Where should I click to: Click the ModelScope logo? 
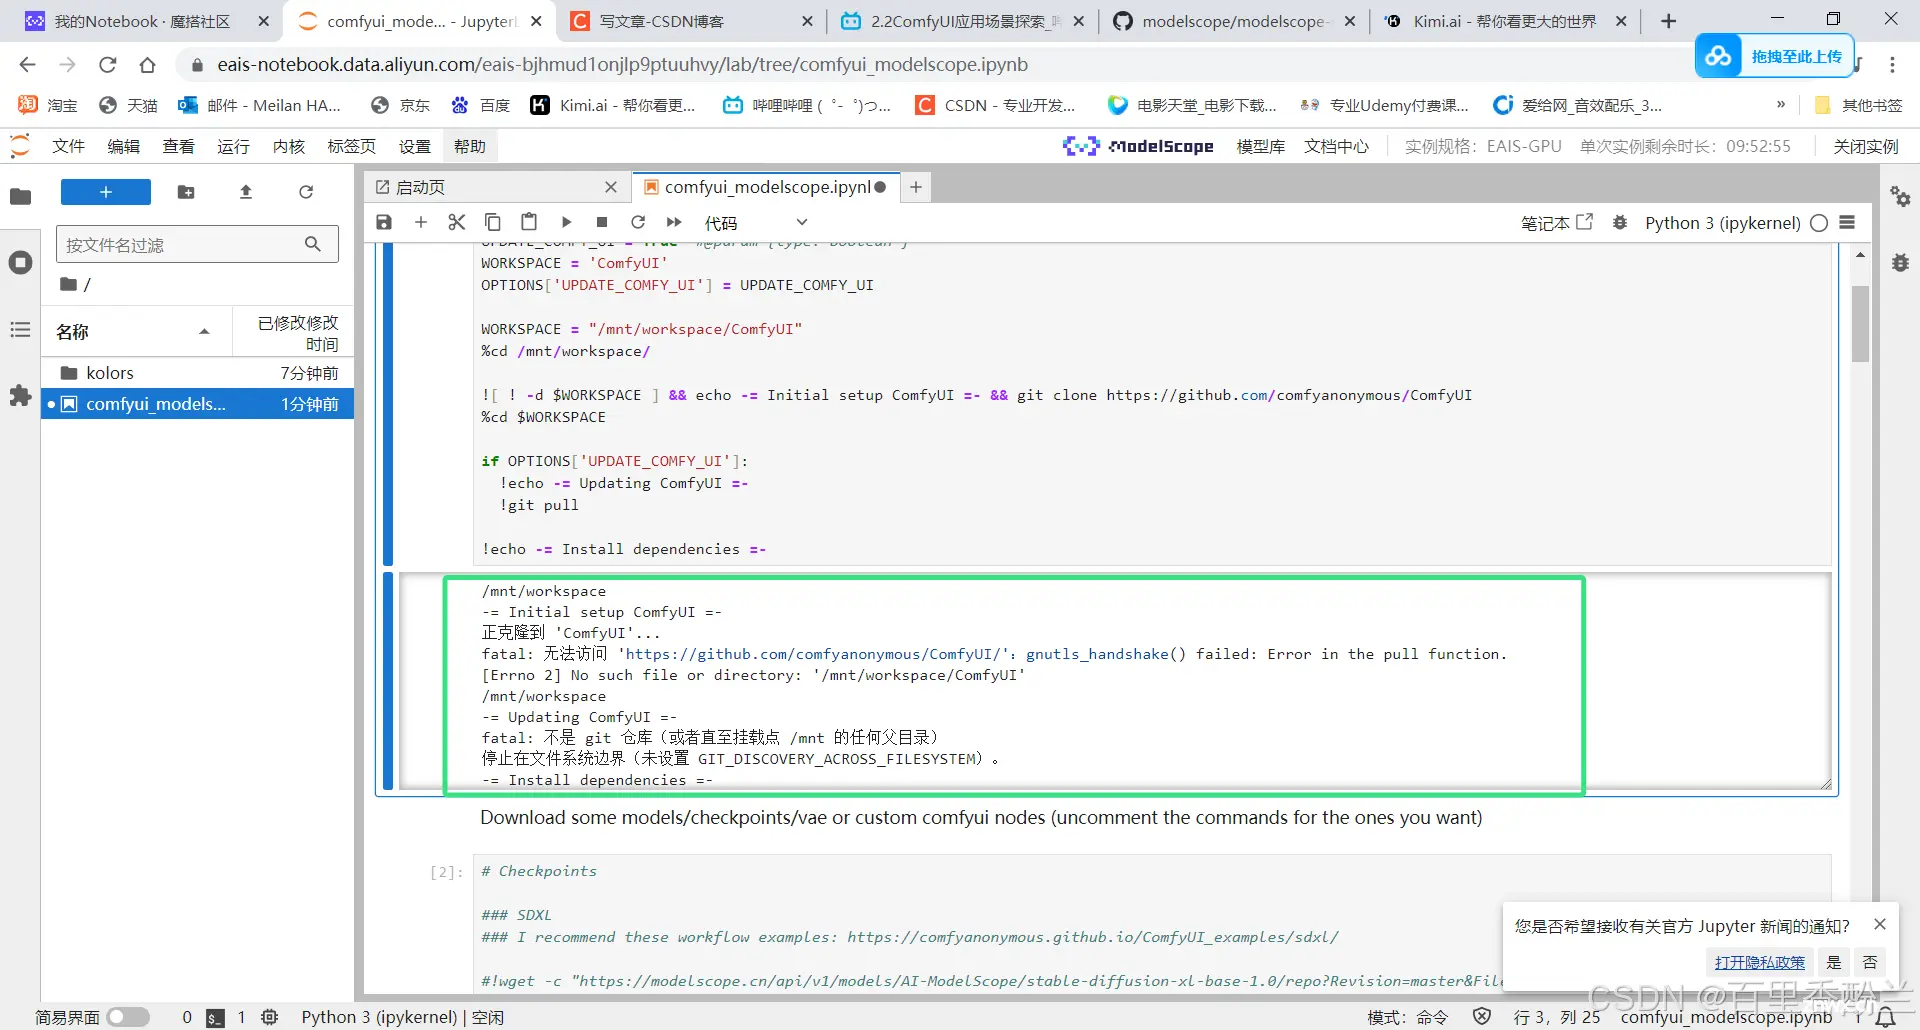[x=1138, y=146]
